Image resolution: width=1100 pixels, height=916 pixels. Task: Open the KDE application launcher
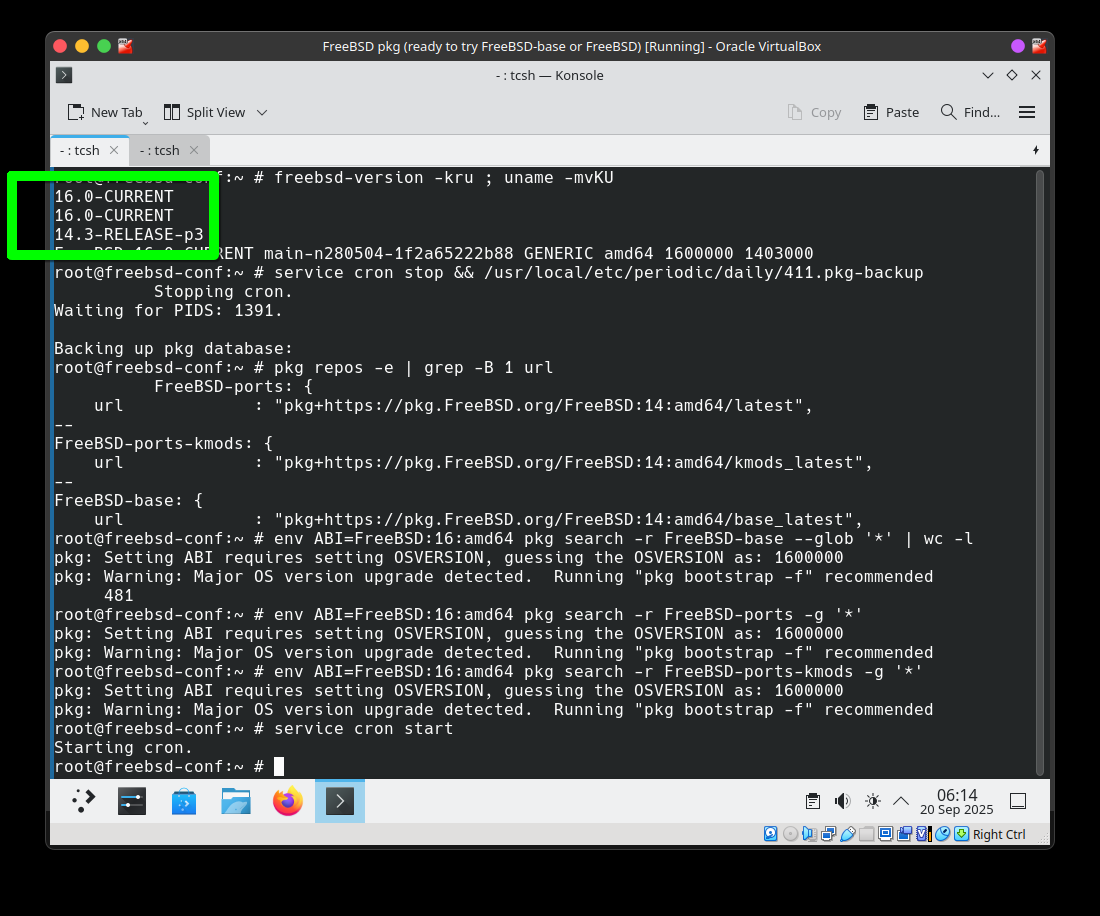pyautogui.click(x=83, y=801)
